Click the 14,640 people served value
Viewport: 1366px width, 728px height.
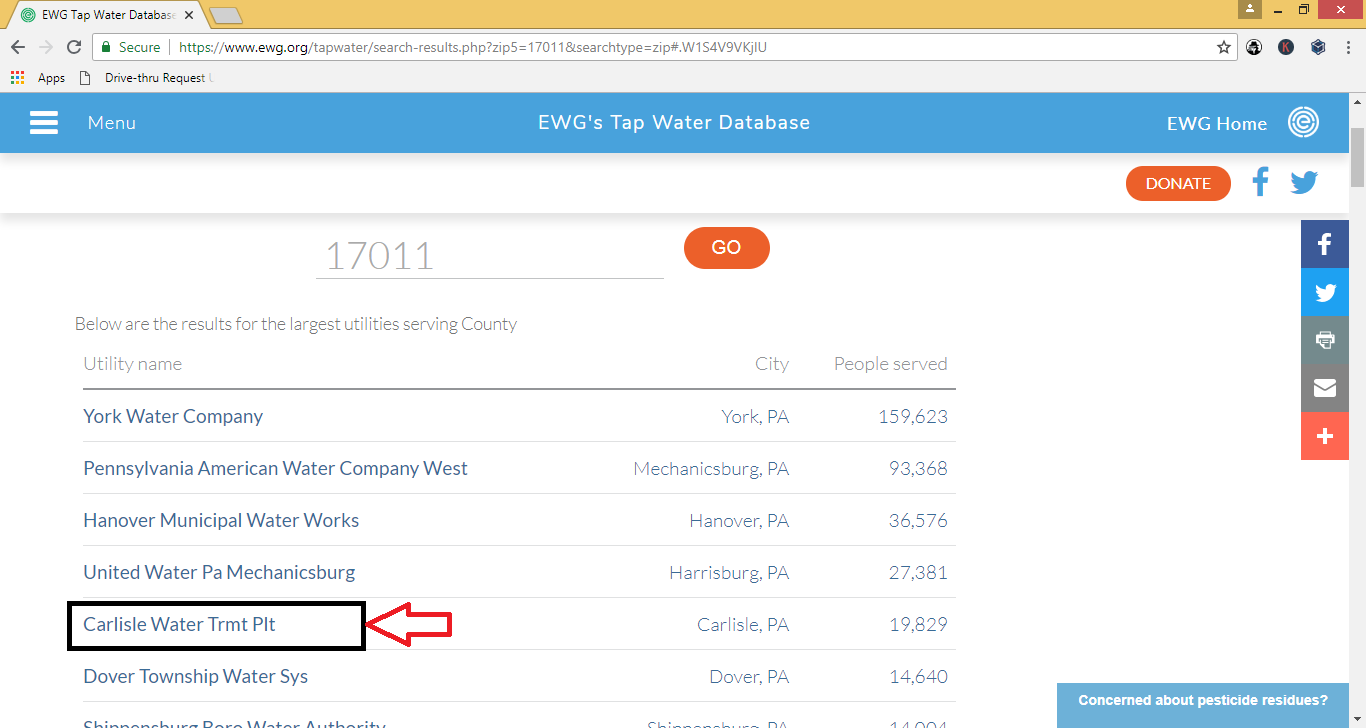click(918, 676)
